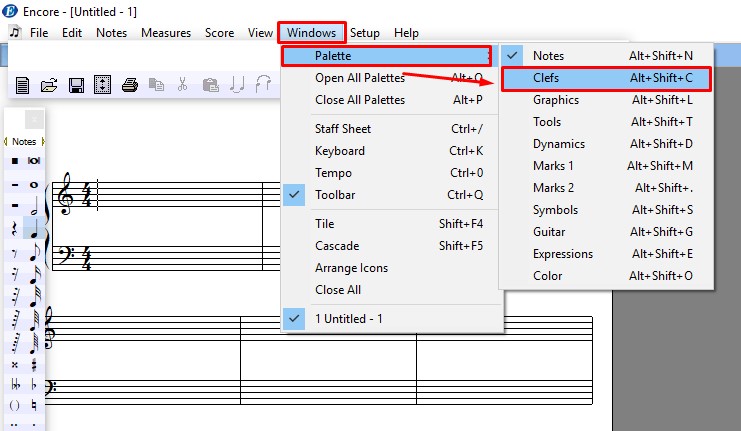Image resolution: width=741 pixels, height=431 pixels.
Task: Switch to the next palette with right arrow
Action: [43, 141]
